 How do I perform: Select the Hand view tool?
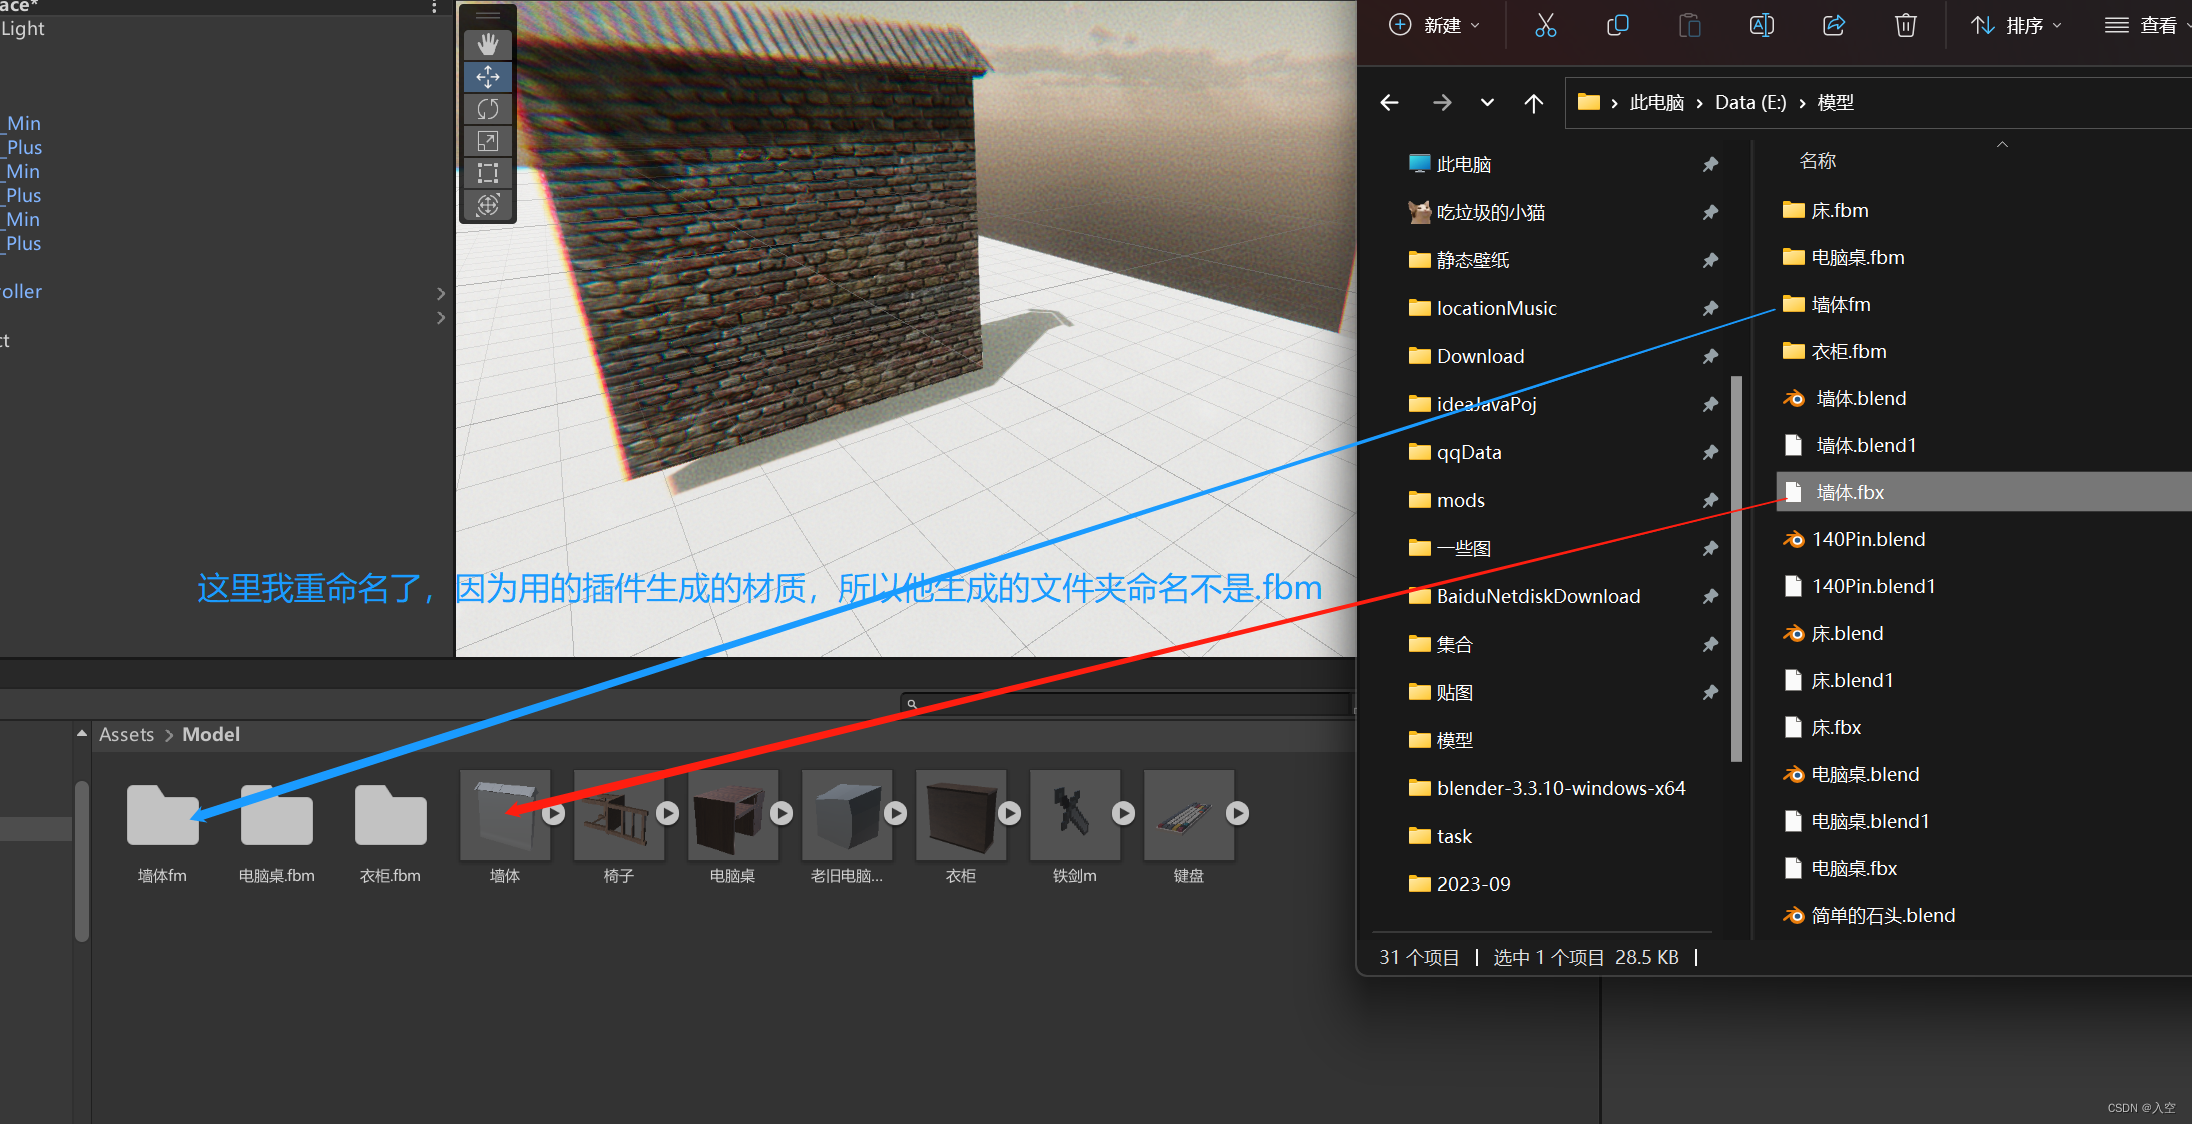point(488,45)
